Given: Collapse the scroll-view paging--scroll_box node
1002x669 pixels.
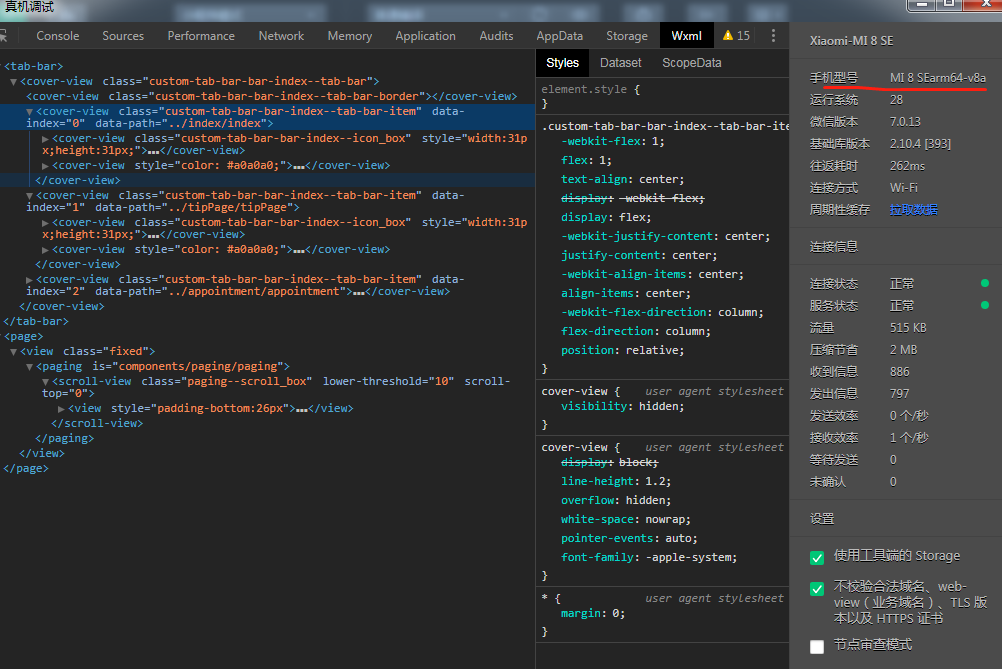Looking at the screenshot, I should 46,382.
